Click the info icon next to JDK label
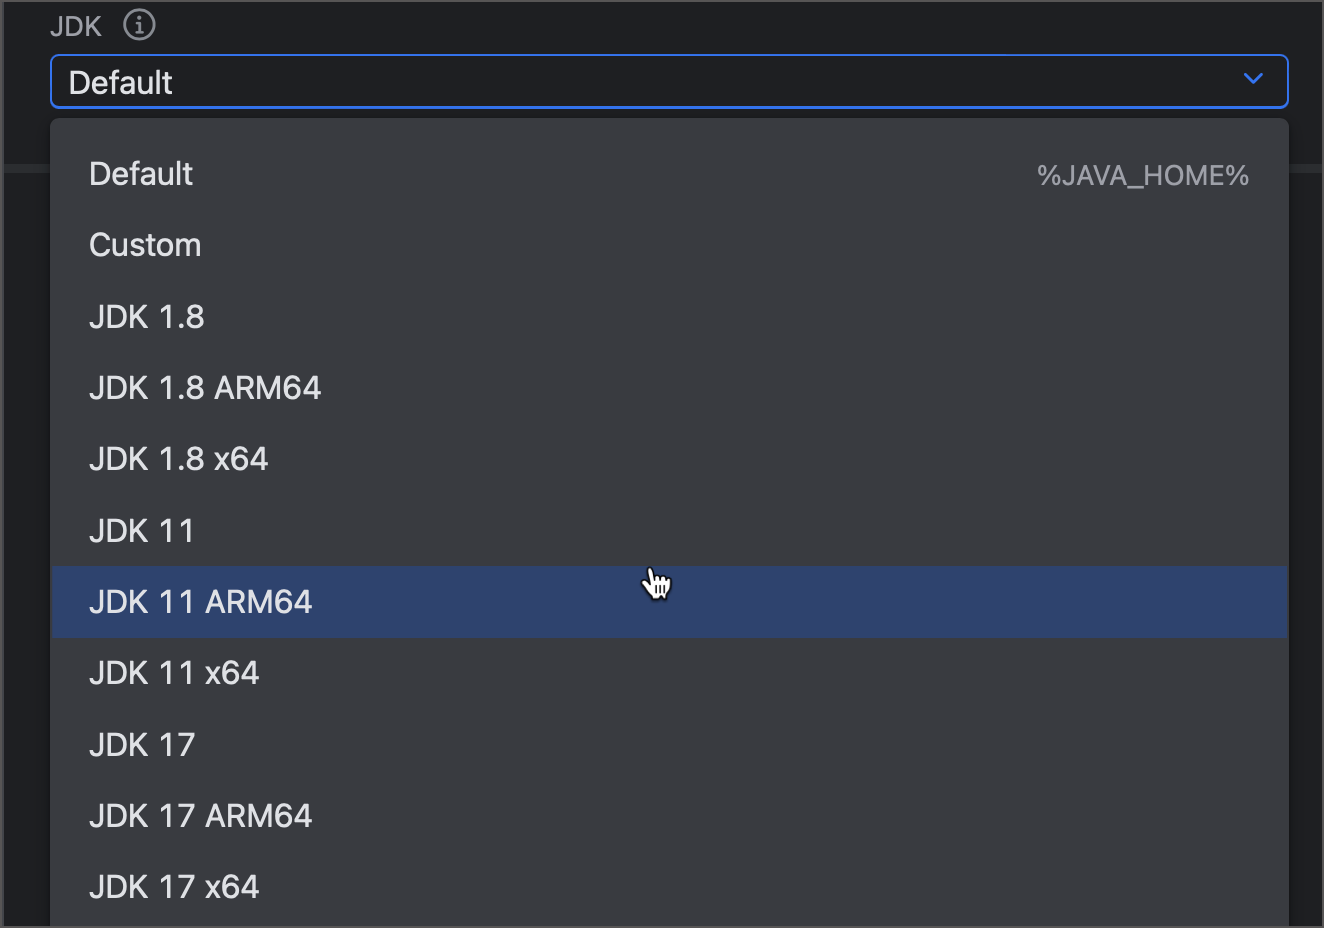This screenshot has width=1324, height=928. [x=139, y=25]
